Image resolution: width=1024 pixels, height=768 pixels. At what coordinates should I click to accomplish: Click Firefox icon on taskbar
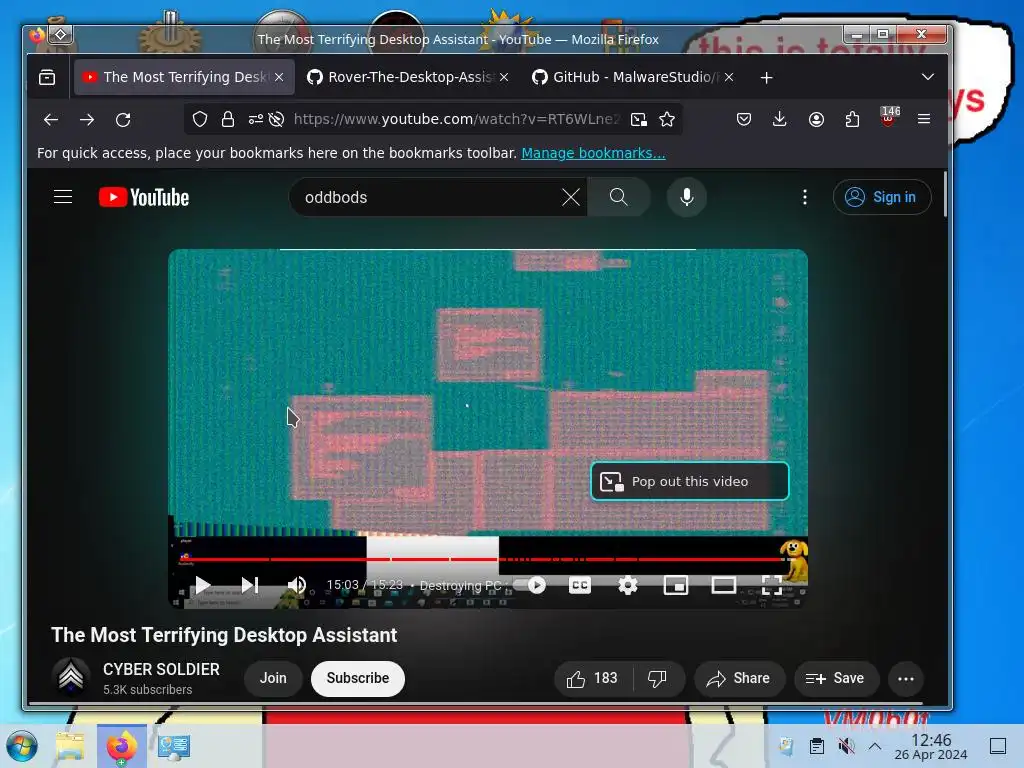pyautogui.click(x=121, y=746)
